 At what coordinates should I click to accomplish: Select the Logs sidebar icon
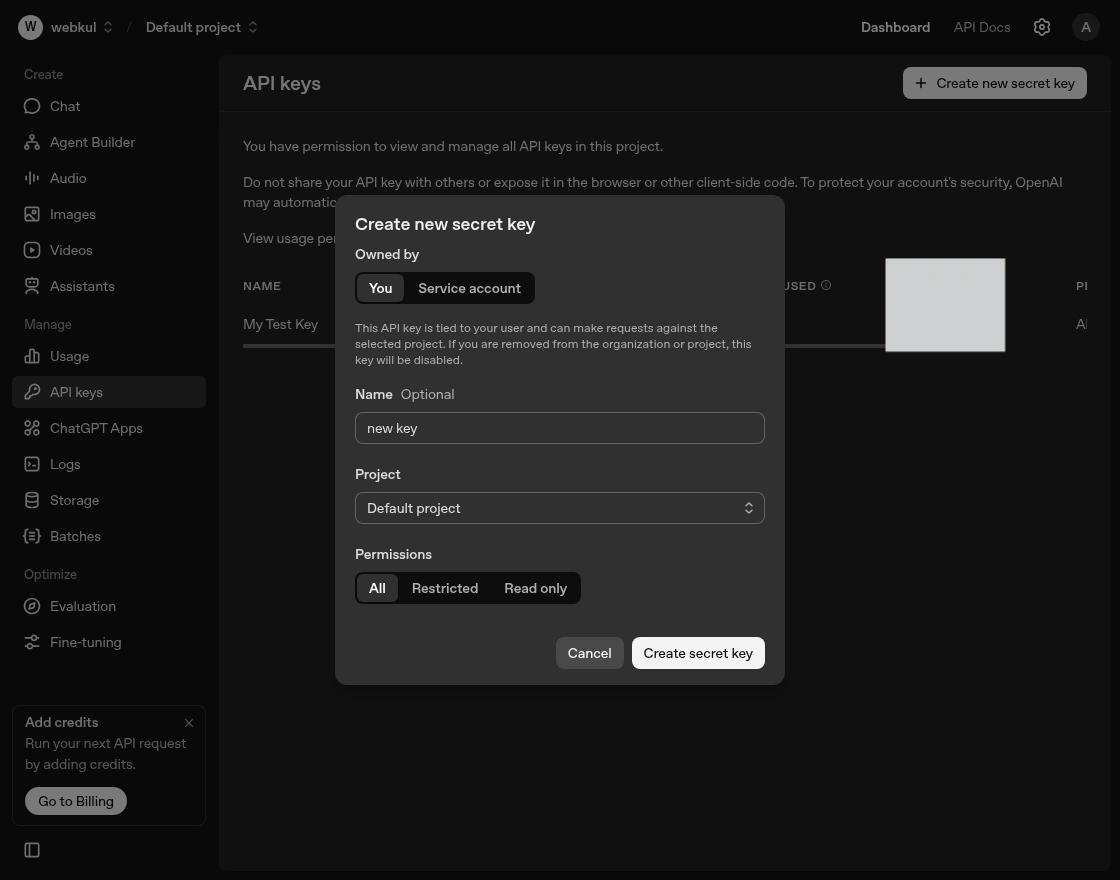[32, 464]
